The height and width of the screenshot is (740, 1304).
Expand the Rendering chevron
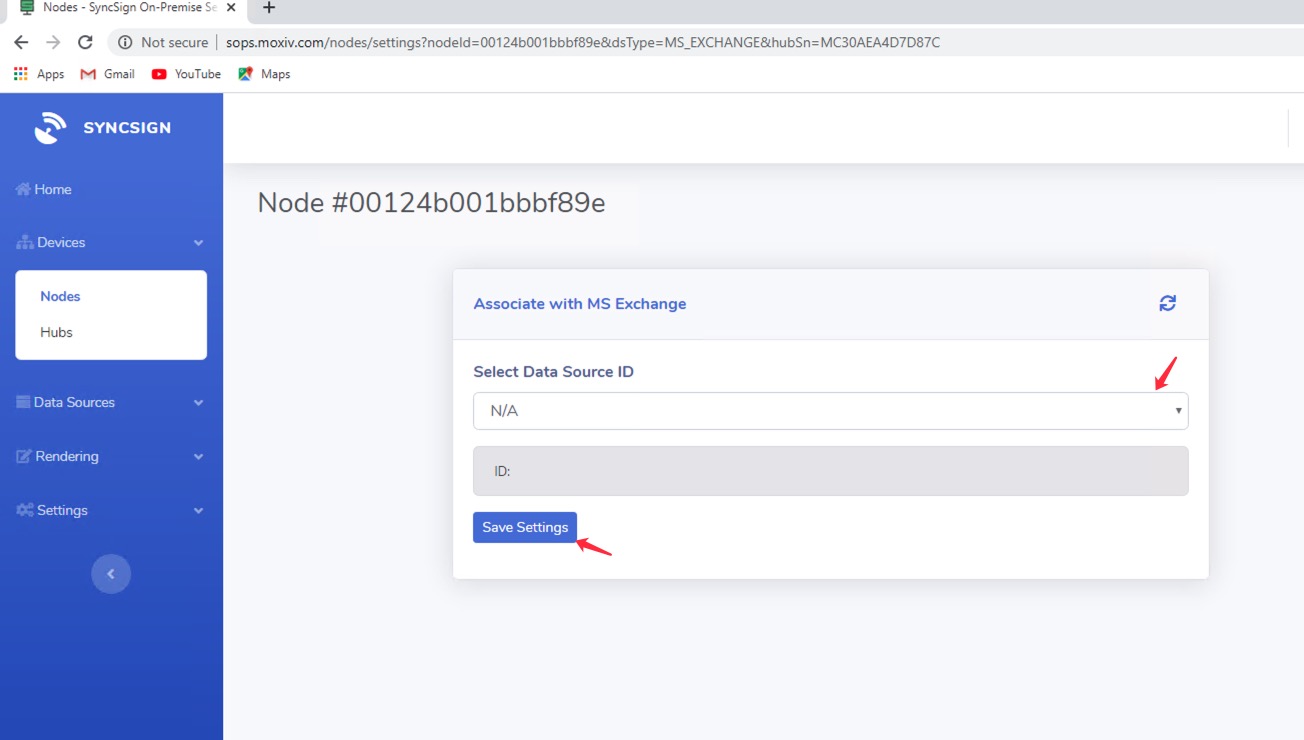tap(198, 457)
